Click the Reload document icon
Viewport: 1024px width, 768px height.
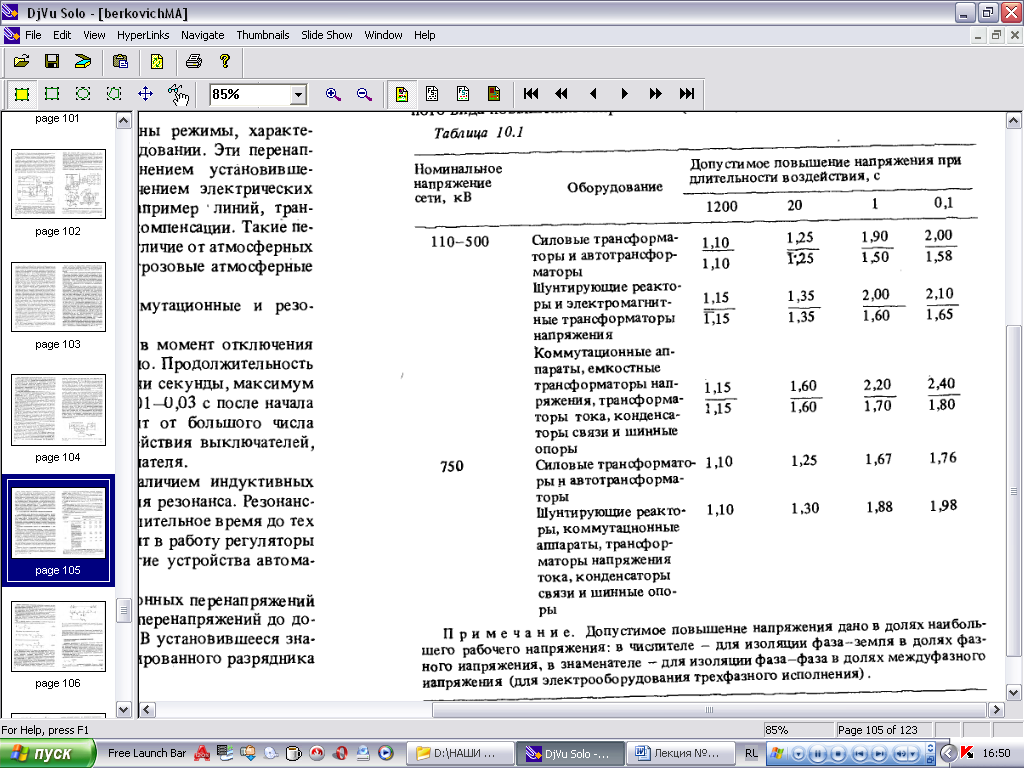point(157,61)
